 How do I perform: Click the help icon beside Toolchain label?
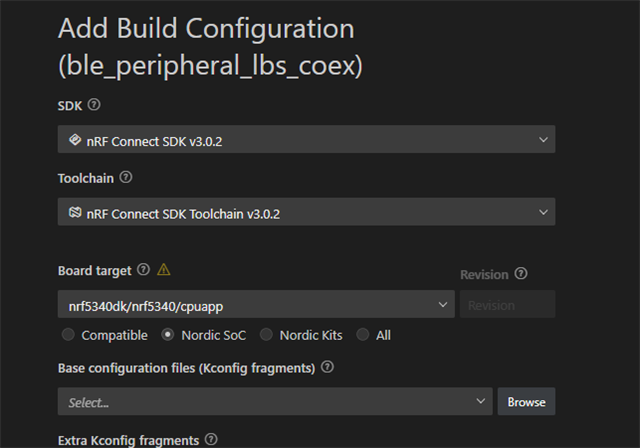pos(126,177)
